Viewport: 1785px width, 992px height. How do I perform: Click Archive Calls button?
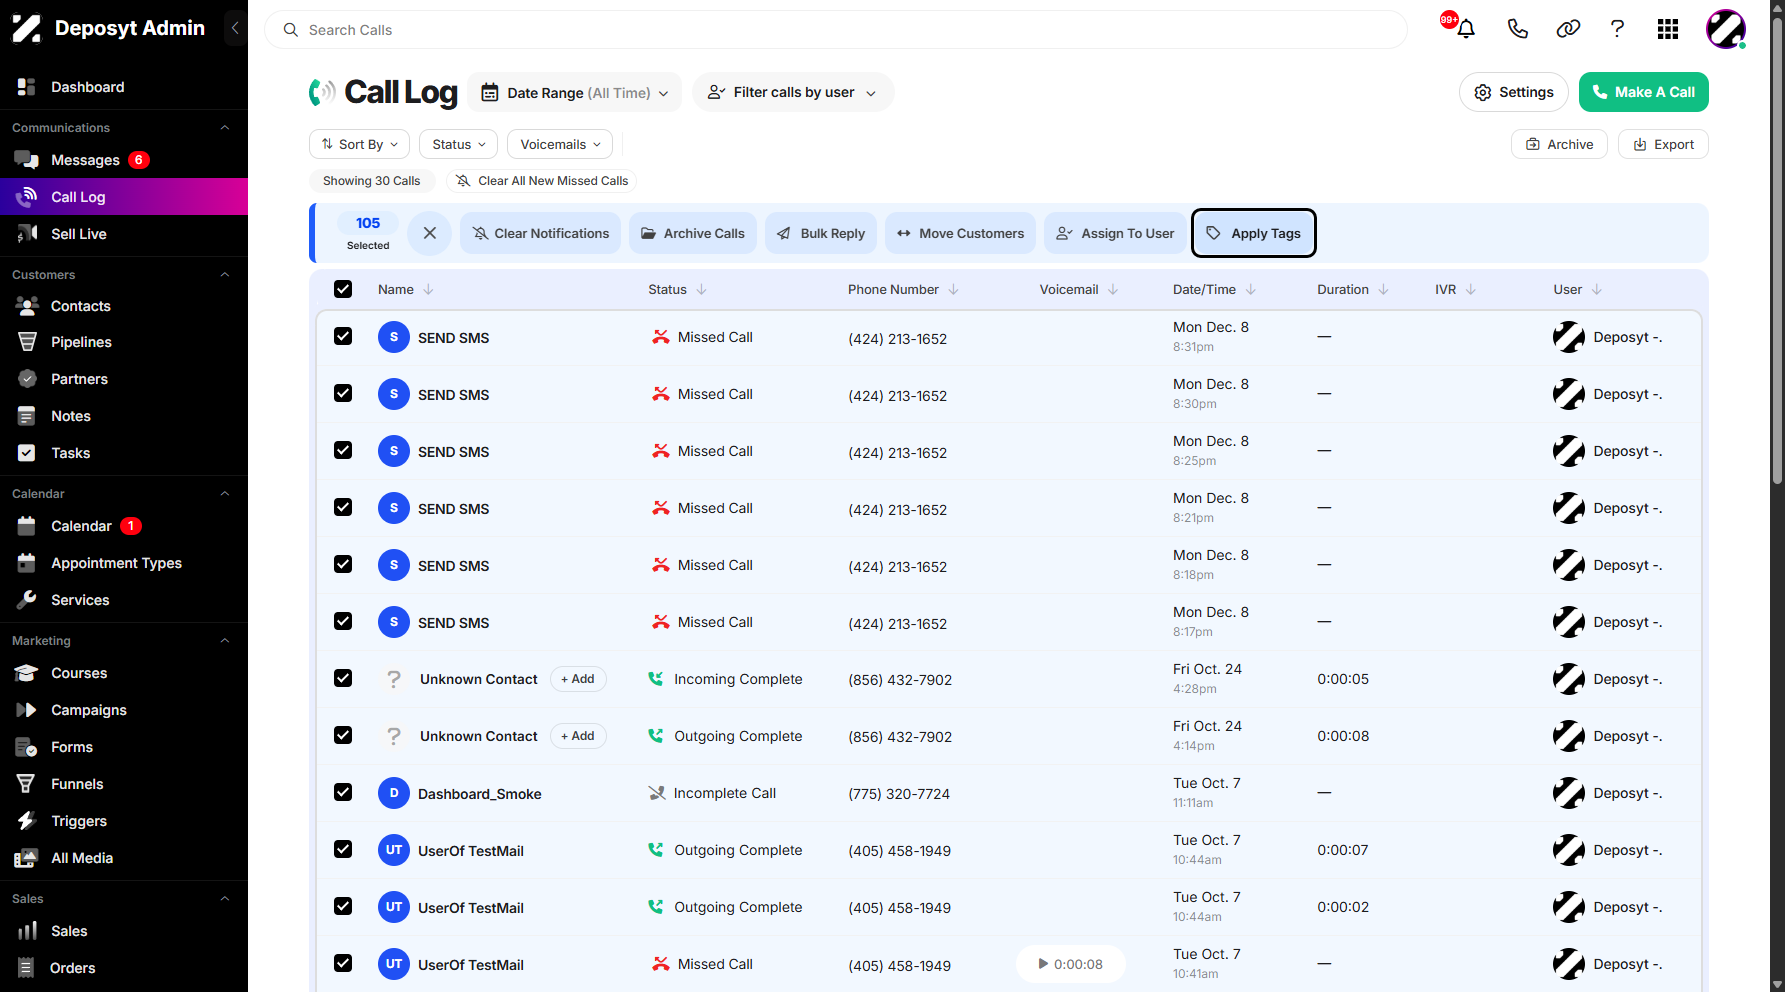pos(693,233)
